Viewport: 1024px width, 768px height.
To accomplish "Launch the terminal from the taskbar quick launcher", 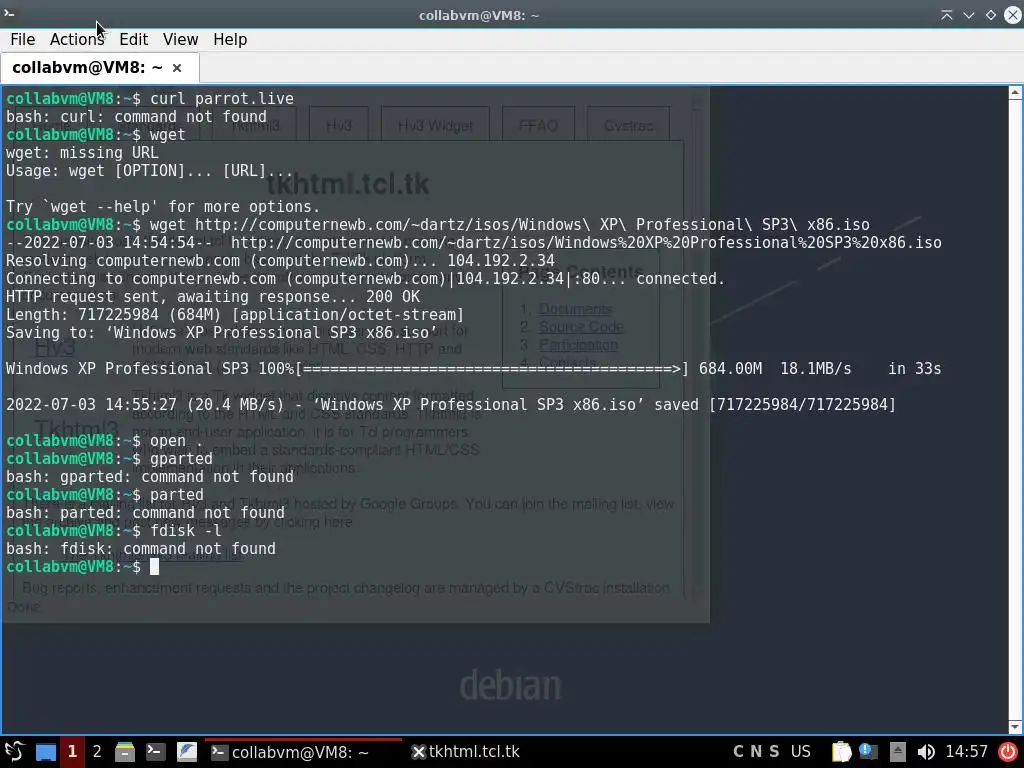I will click(x=155, y=752).
